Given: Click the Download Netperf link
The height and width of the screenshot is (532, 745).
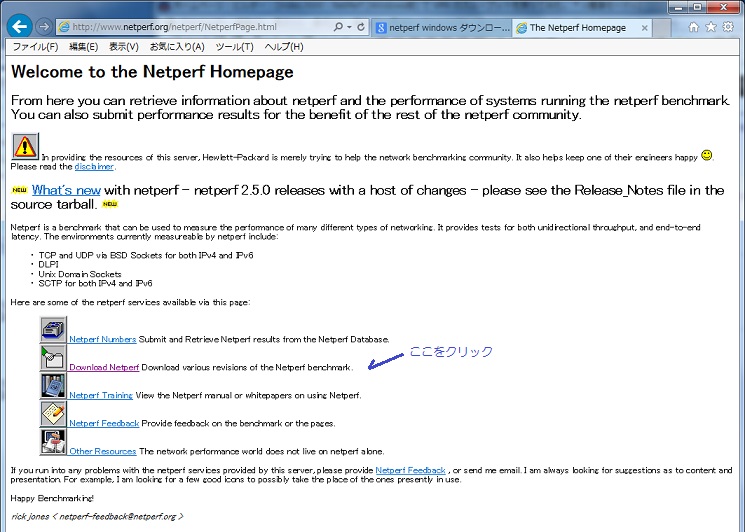Looking at the screenshot, I should (104, 367).
